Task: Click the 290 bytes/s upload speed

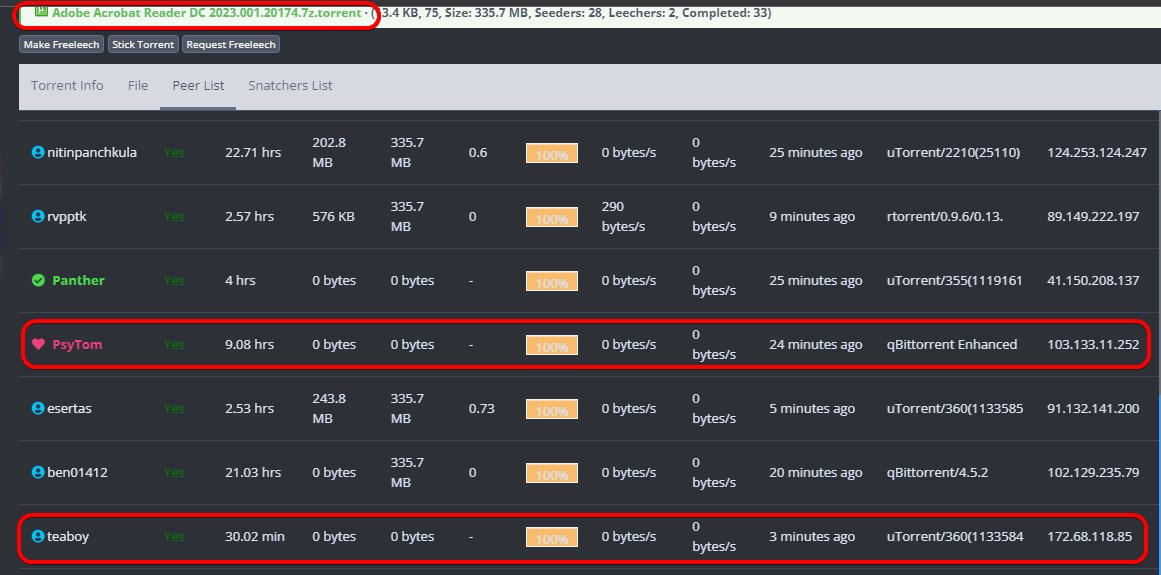Action: point(623,216)
